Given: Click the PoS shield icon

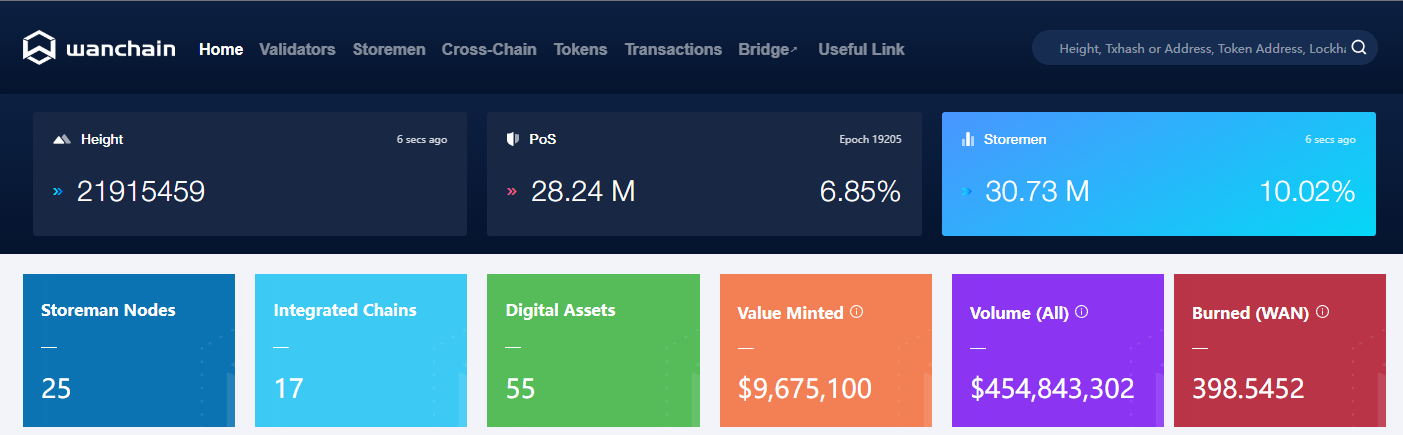Looking at the screenshot, I should pyautogui.click(x=512, y=139).
